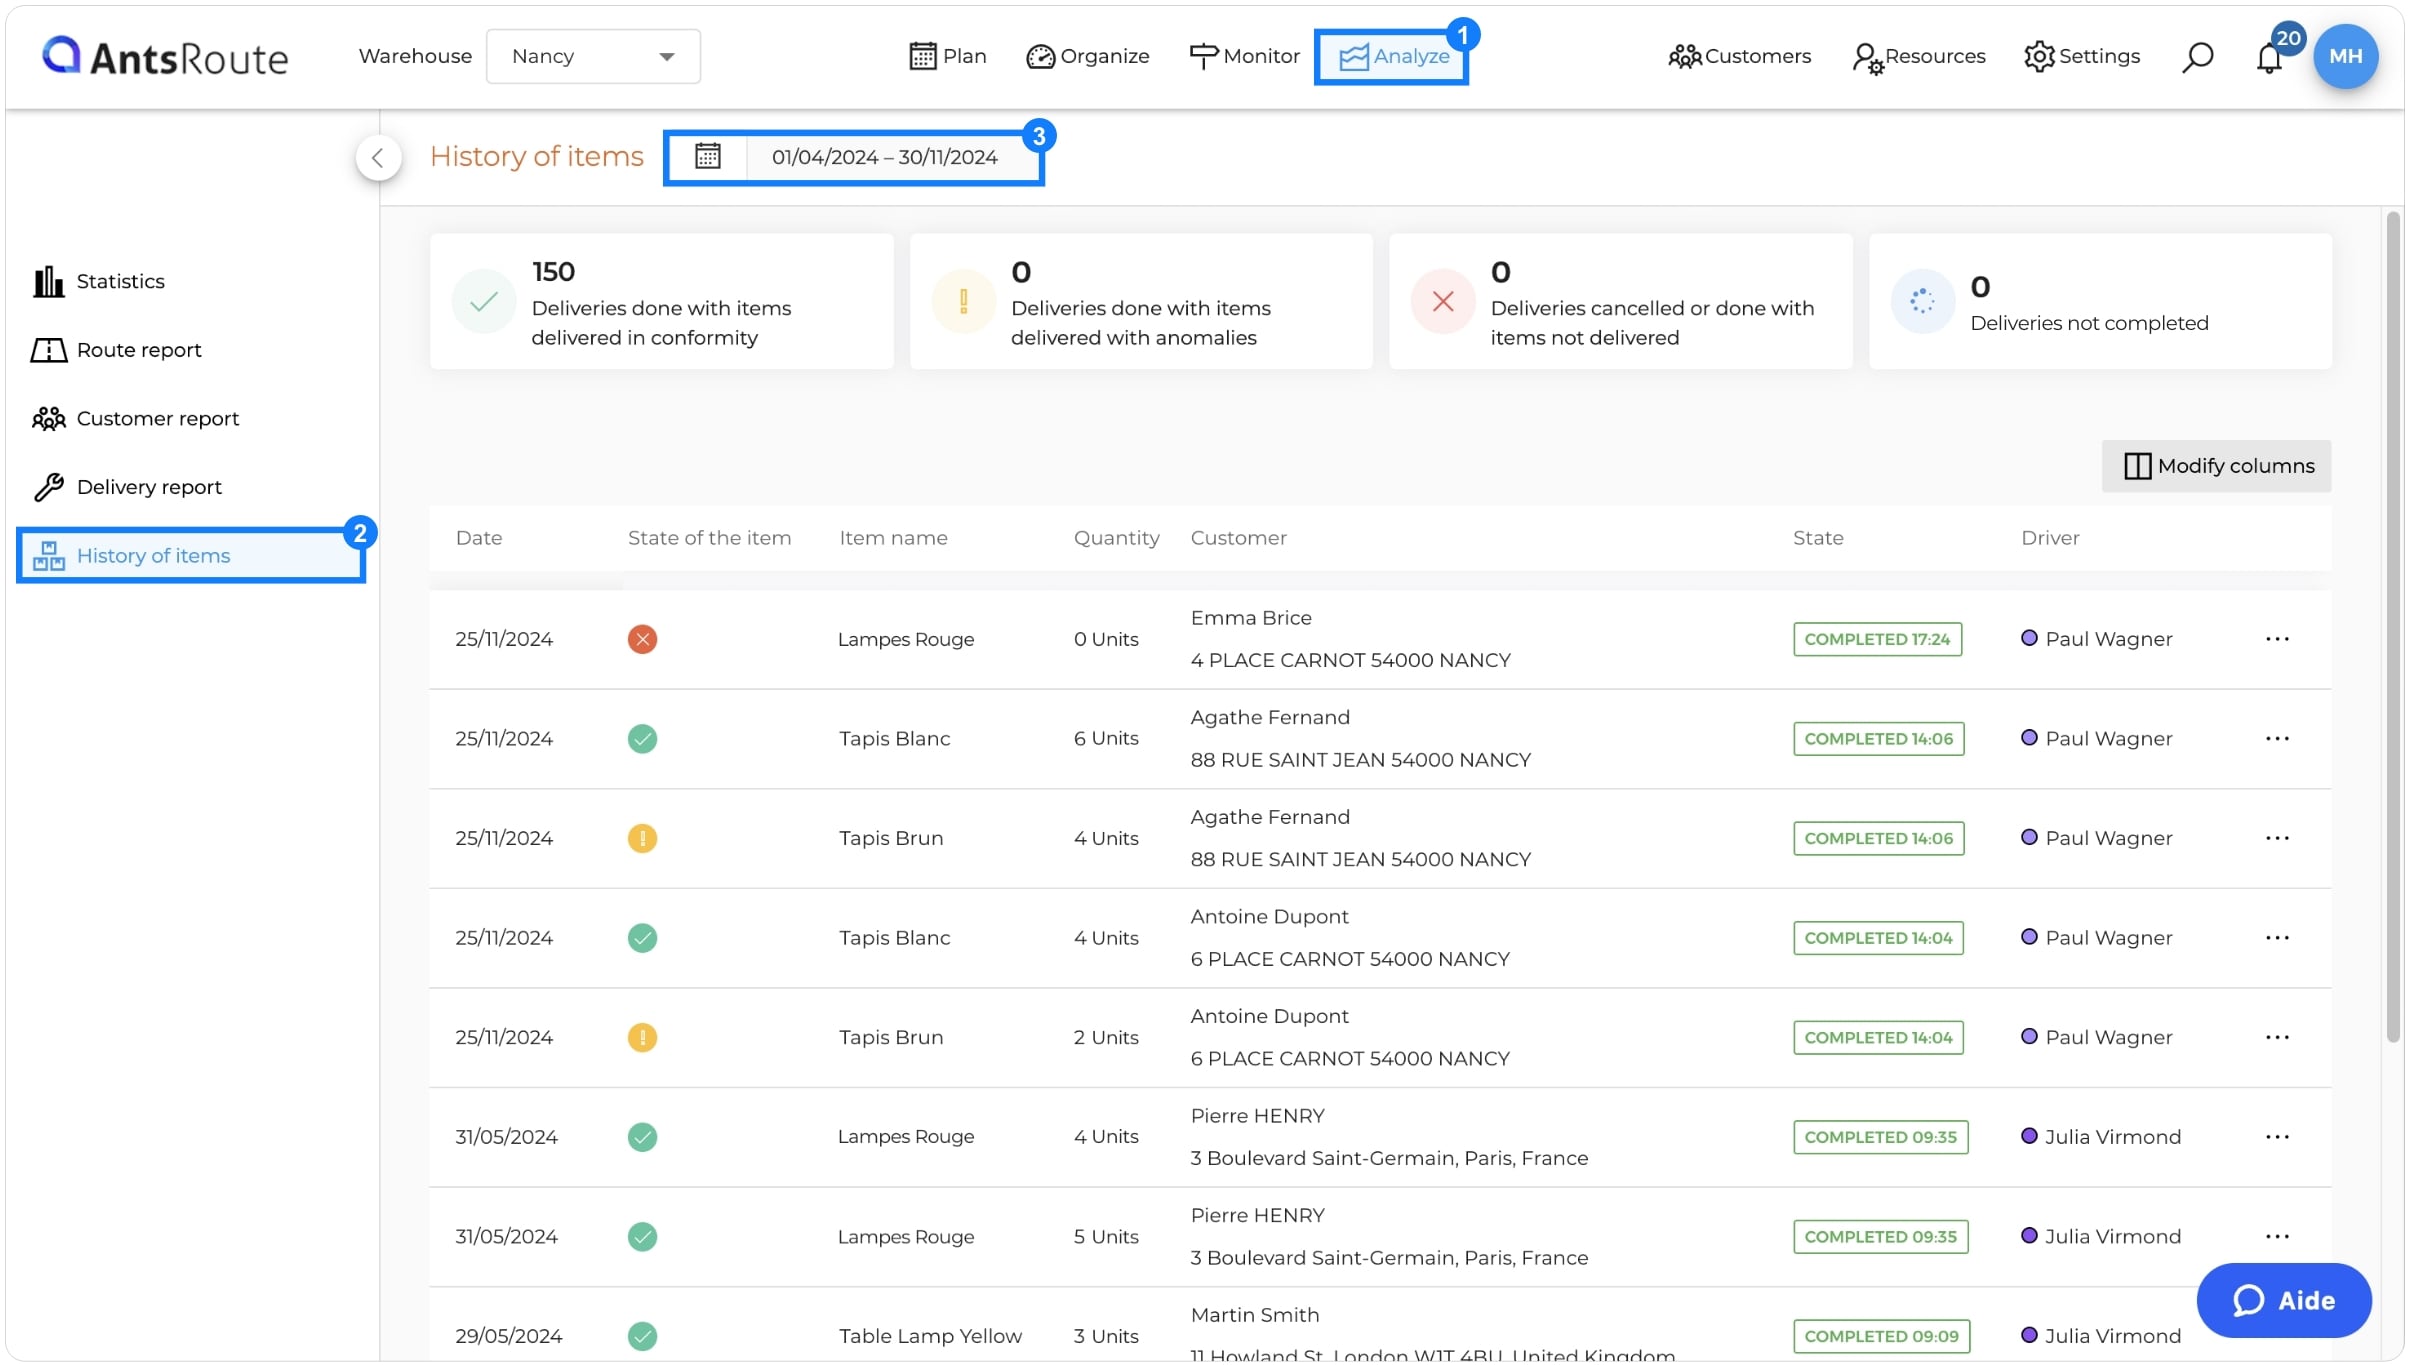Click customer name Emma Brice

[1250, 618]
